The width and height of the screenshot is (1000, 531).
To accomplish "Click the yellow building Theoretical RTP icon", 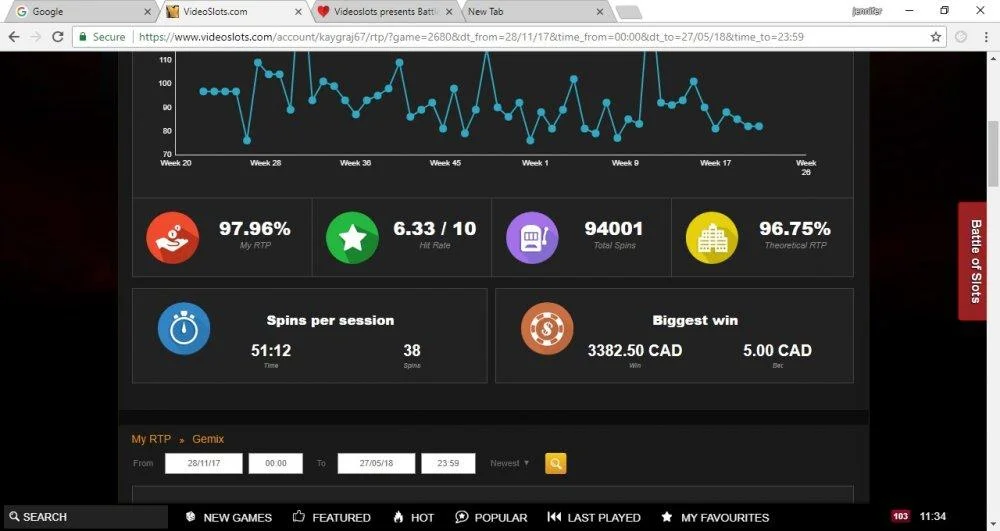I will [712, 238].
